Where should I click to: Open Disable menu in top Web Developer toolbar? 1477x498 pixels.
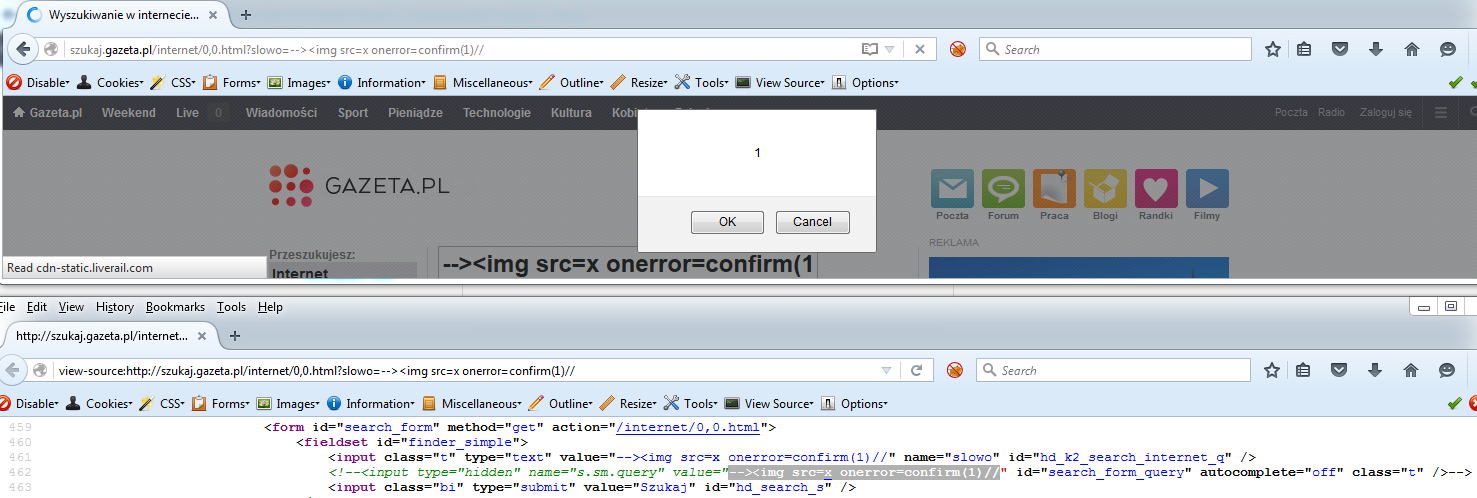click(x=38, y=82)
